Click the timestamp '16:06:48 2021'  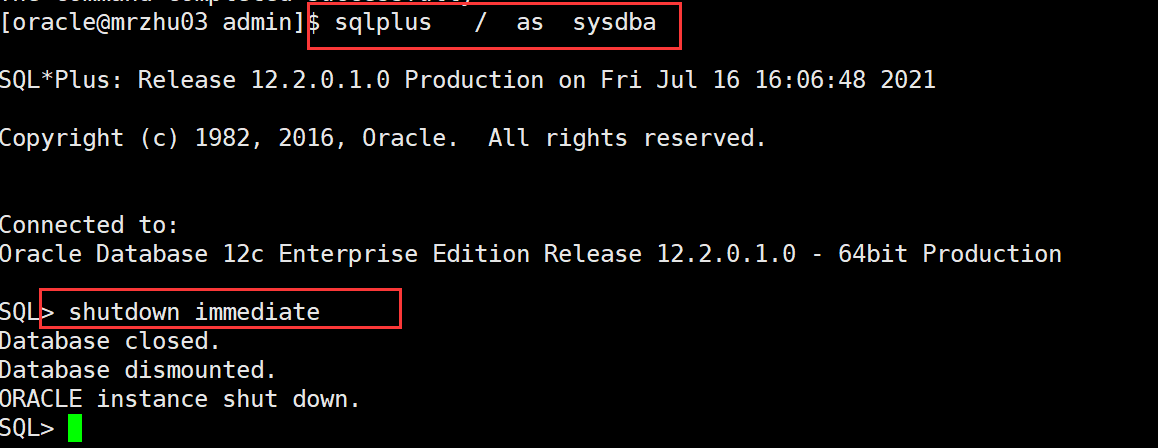(x=845, y=80)
